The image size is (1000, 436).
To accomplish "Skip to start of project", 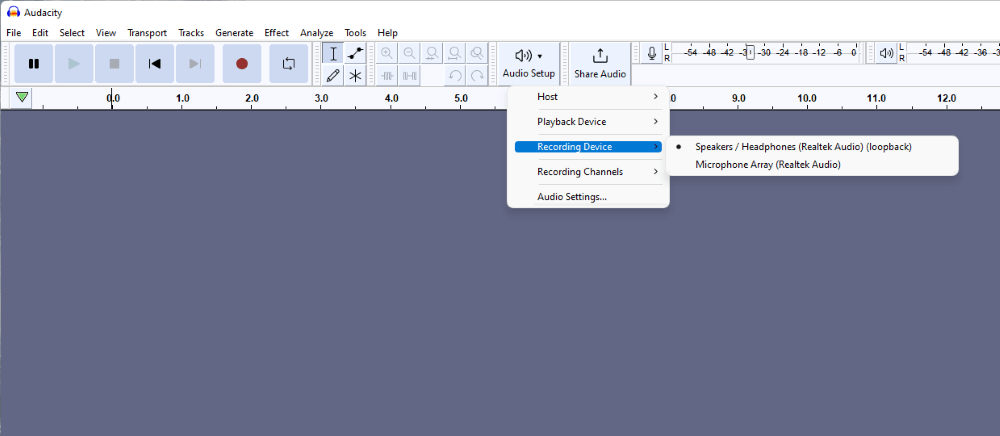I will pyautogui.click(x=154, y=64).
